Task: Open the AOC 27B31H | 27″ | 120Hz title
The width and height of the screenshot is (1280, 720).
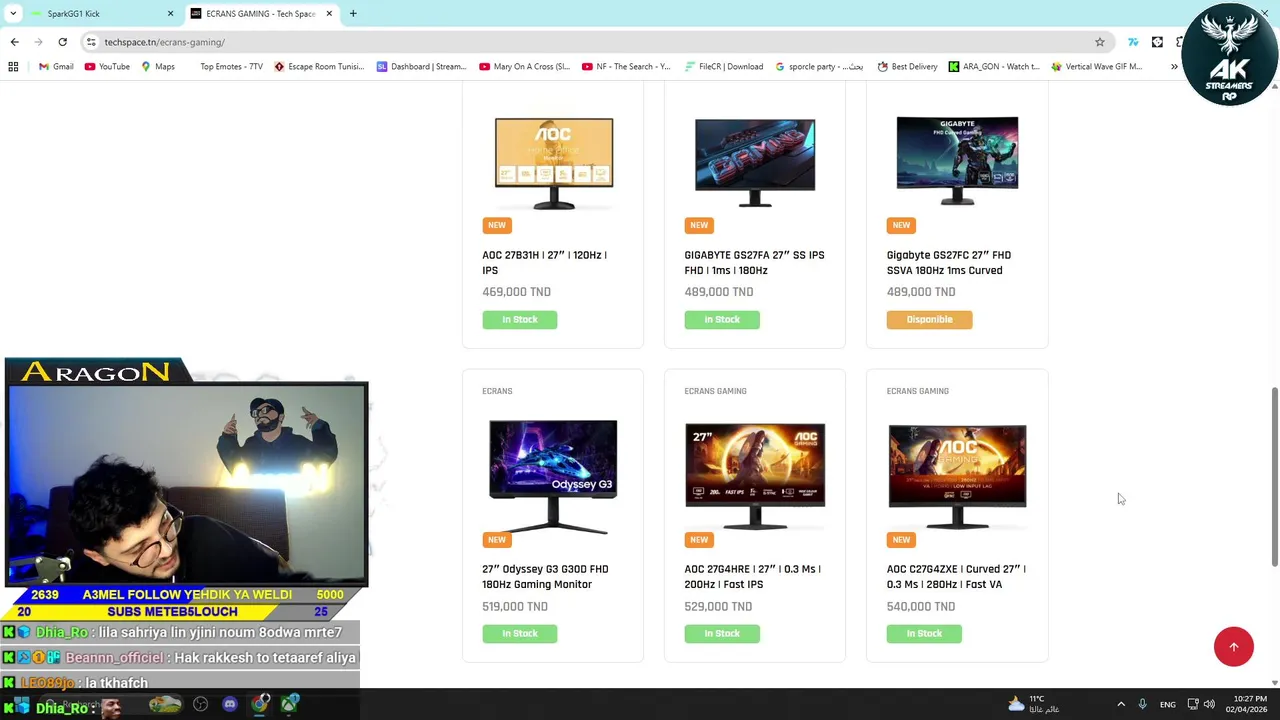Action: (545, 263)
